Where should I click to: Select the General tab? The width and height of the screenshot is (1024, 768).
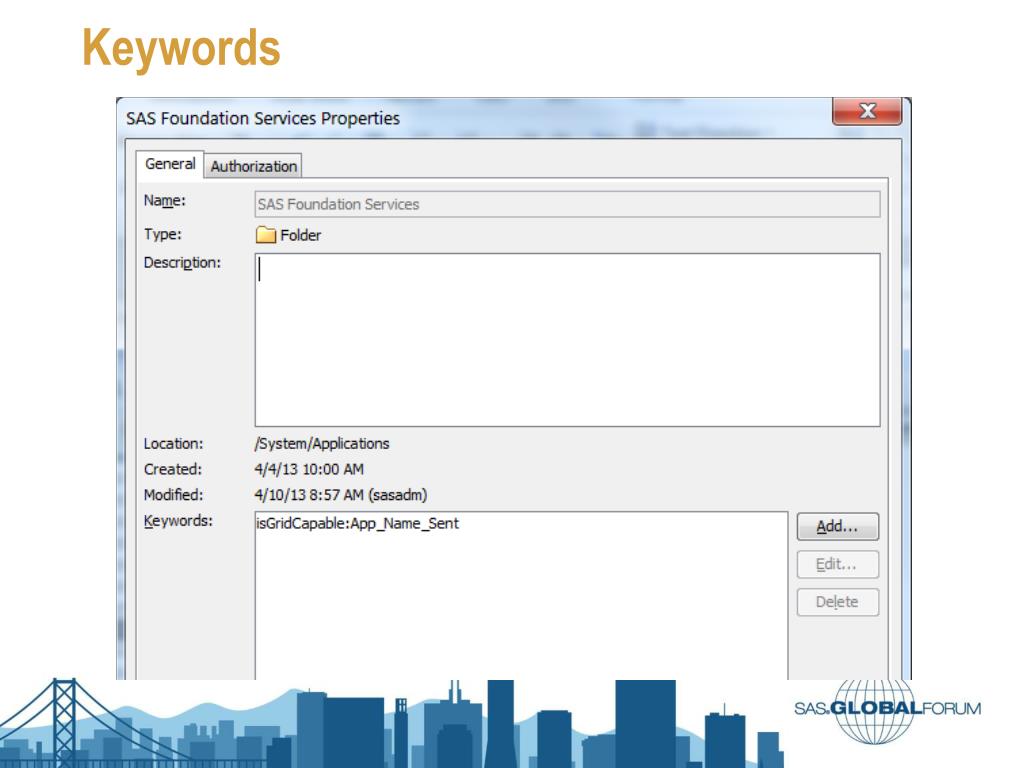(170, 163)
